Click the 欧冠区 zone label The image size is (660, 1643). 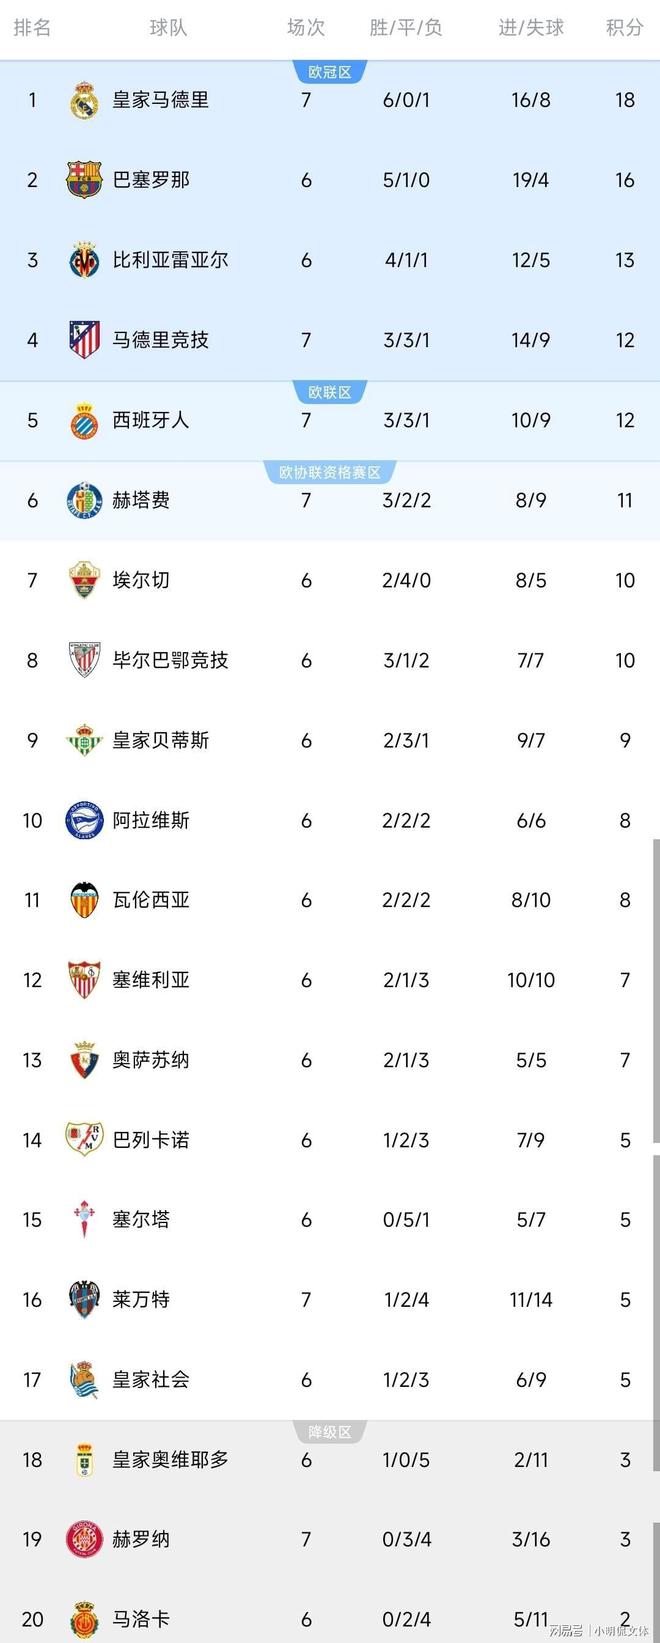click(330, 72)
